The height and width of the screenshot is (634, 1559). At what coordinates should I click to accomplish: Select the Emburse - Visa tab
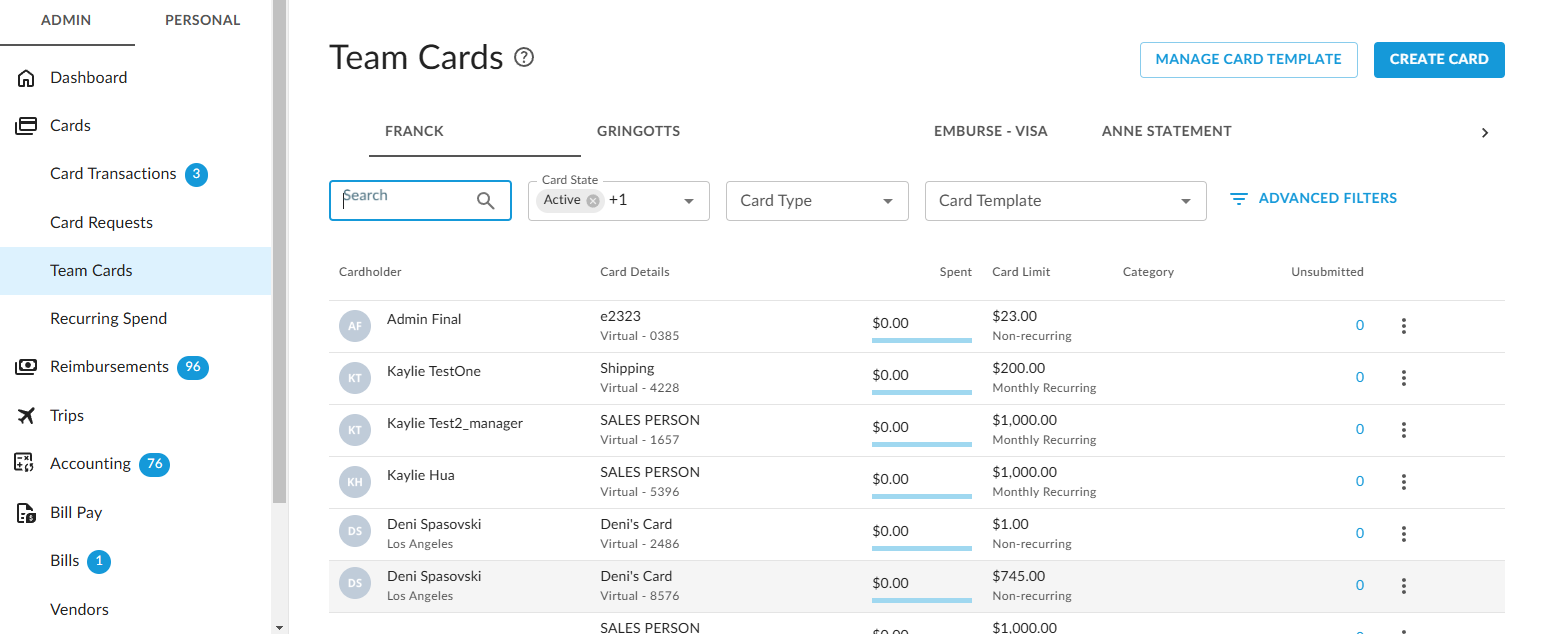pyautogui.click(x=990, y=131)
